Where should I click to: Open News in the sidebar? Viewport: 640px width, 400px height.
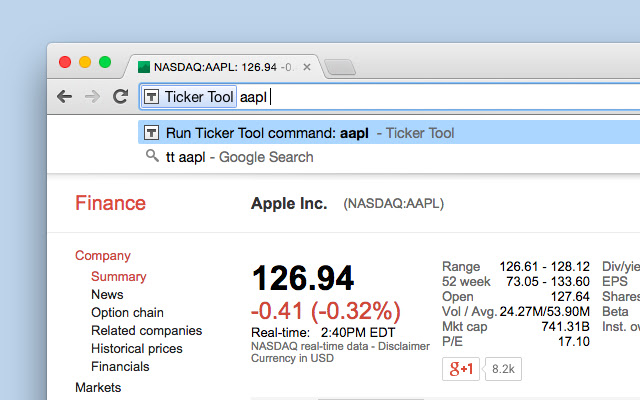pyautogui.click(x=107, y=294)
